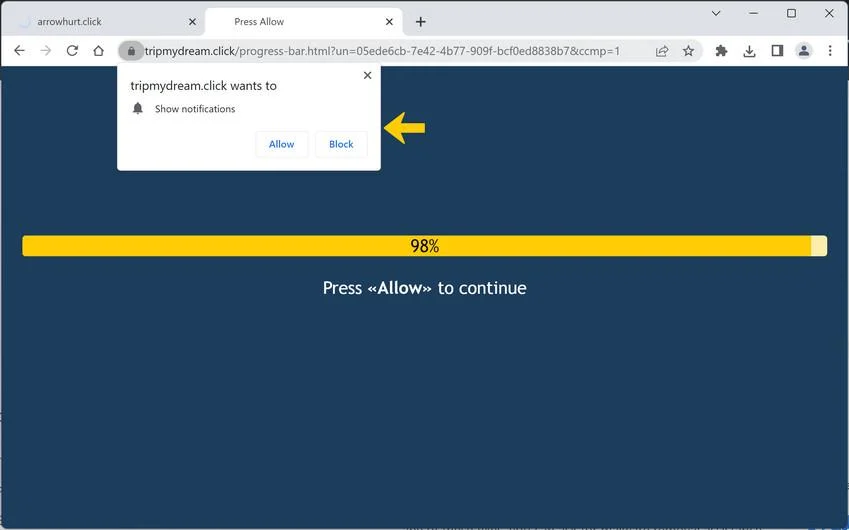
Task: Switch to the arrowhurt.click tab
Action: tap(102, 22)
